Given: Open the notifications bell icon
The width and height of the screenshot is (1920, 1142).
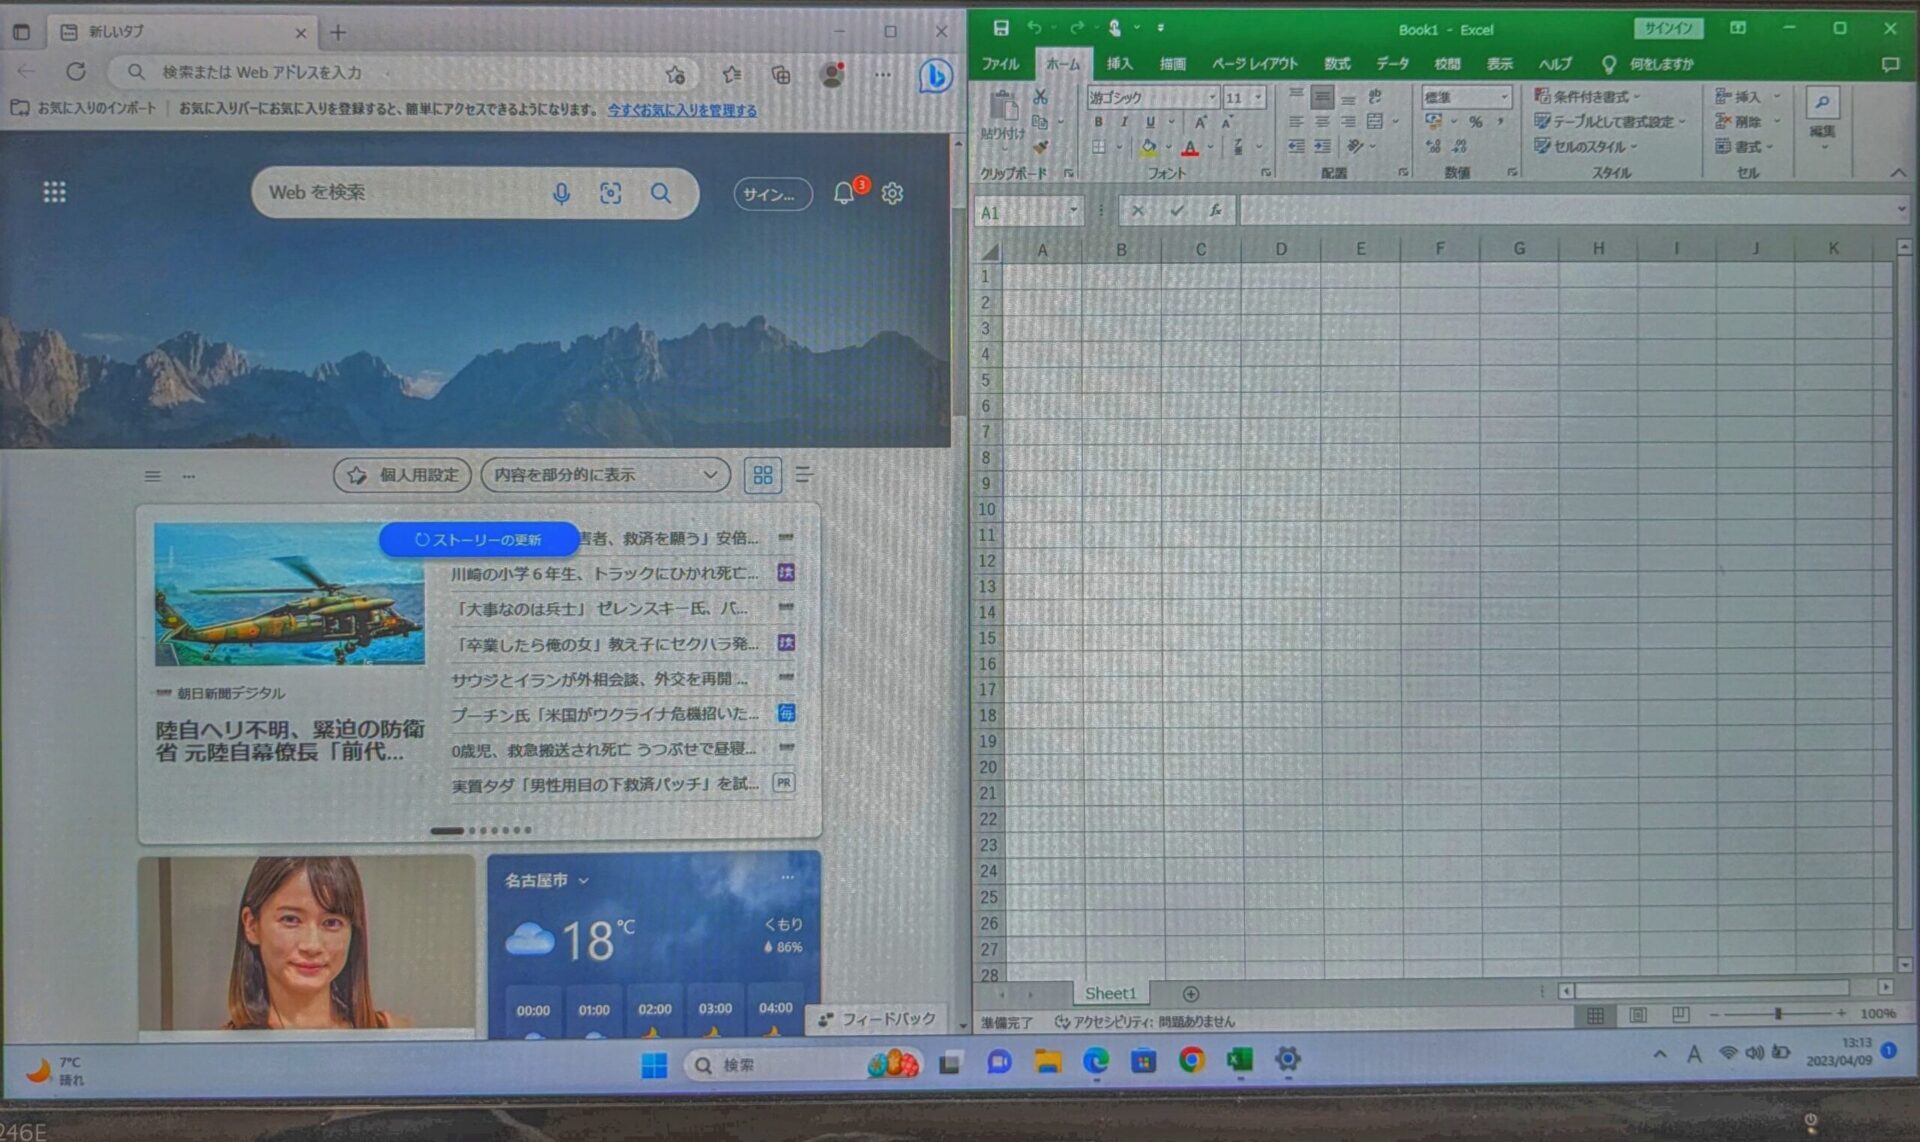Looking at the screenshot, I should coord(844,193).
